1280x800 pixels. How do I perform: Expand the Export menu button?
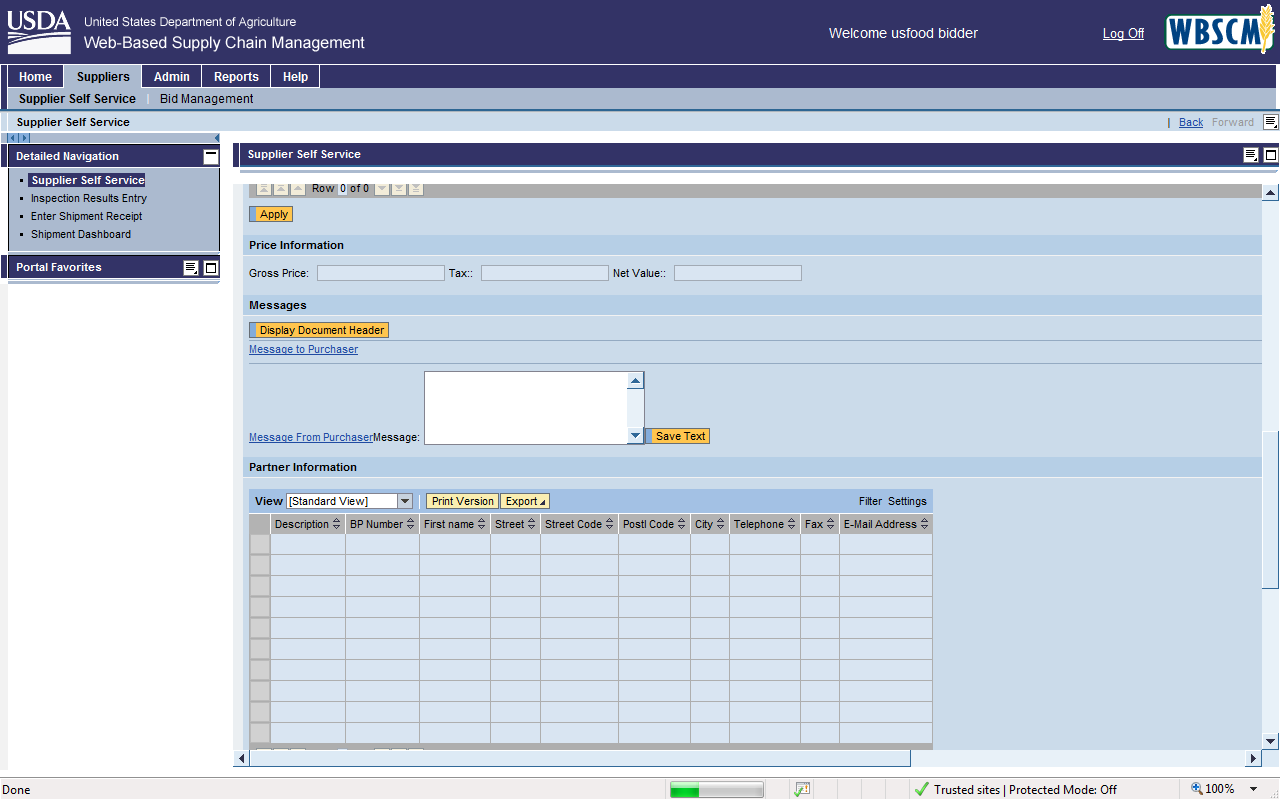pos(525,501)
